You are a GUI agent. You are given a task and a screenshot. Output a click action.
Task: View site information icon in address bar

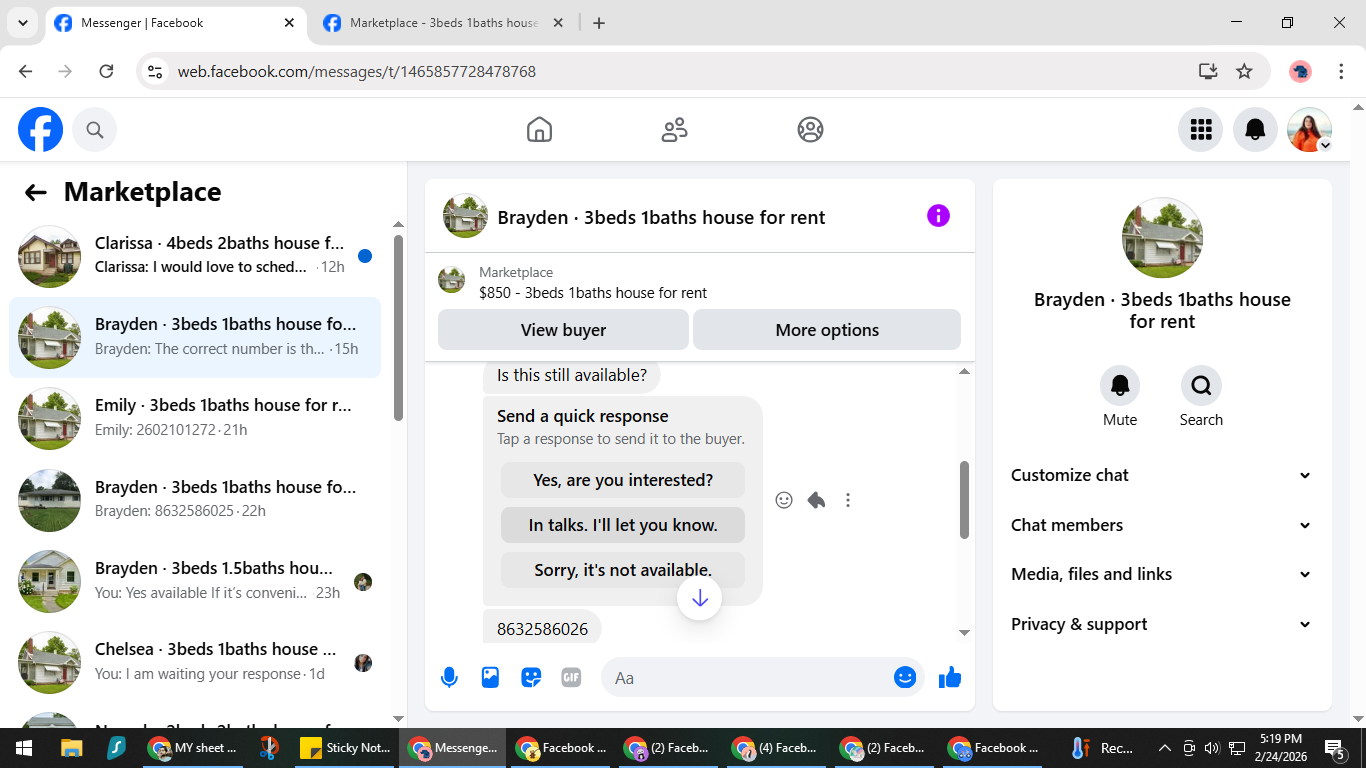point(154,71)
